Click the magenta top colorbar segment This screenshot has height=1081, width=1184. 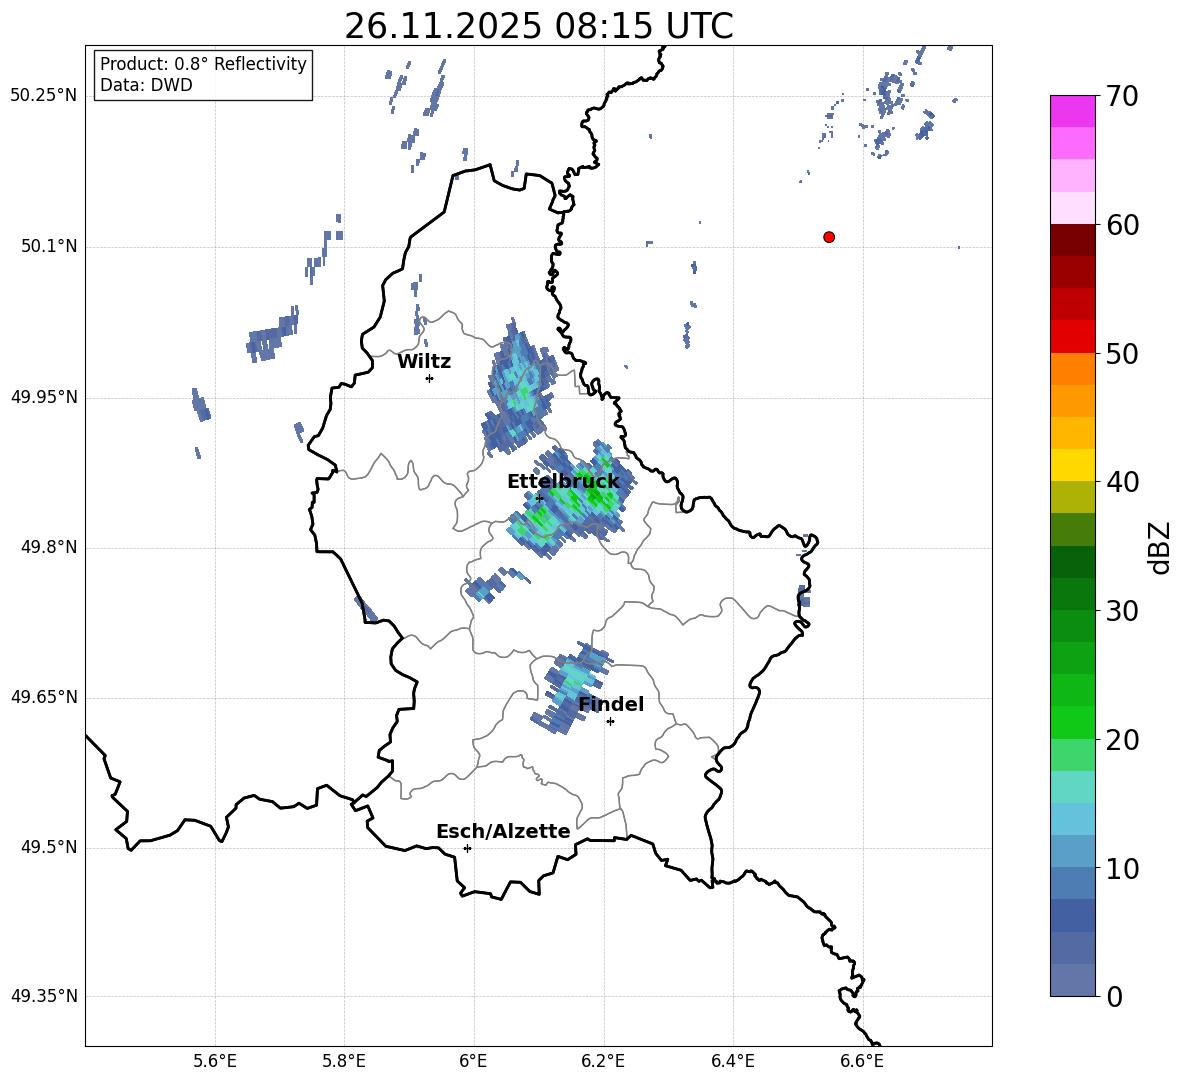[x=1072, y=112]
